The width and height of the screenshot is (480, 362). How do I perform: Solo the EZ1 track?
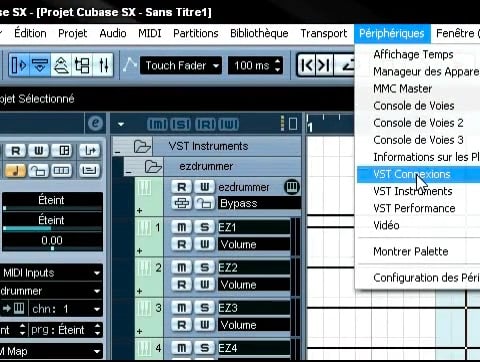[x=204, y=227]
